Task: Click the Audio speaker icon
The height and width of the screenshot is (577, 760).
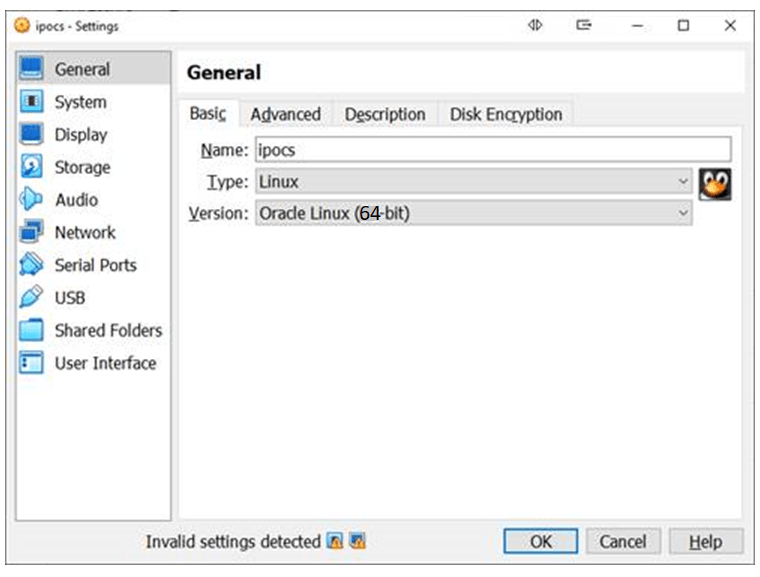Action: click(31, 199)
